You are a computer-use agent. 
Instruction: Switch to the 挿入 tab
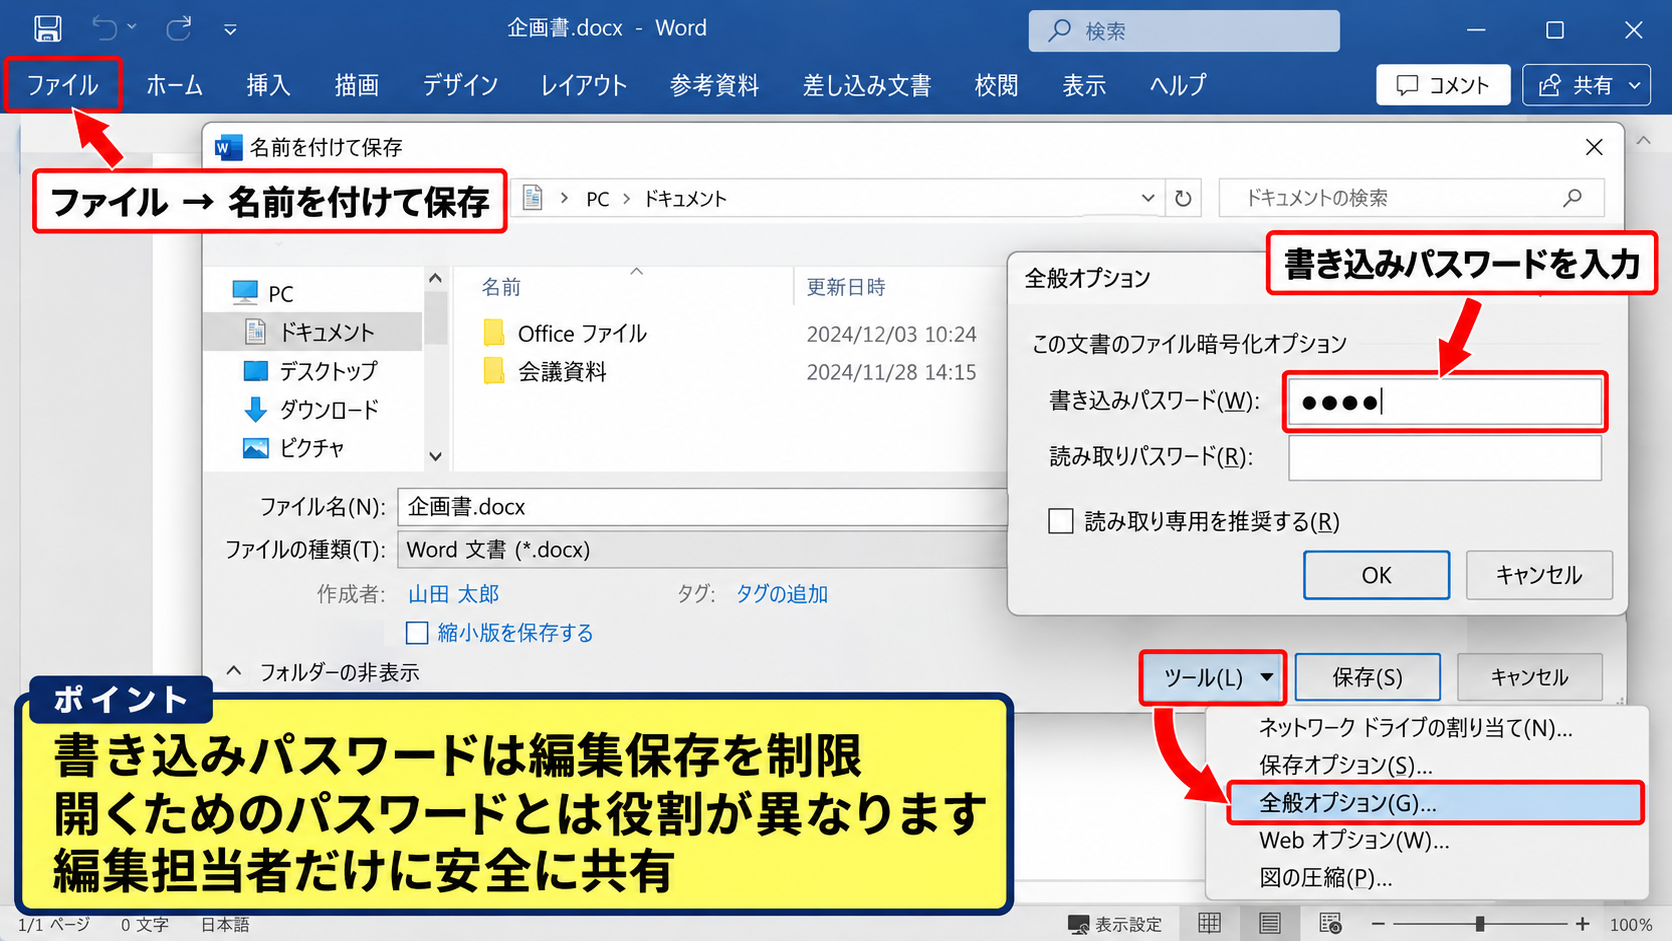(268, 85)
